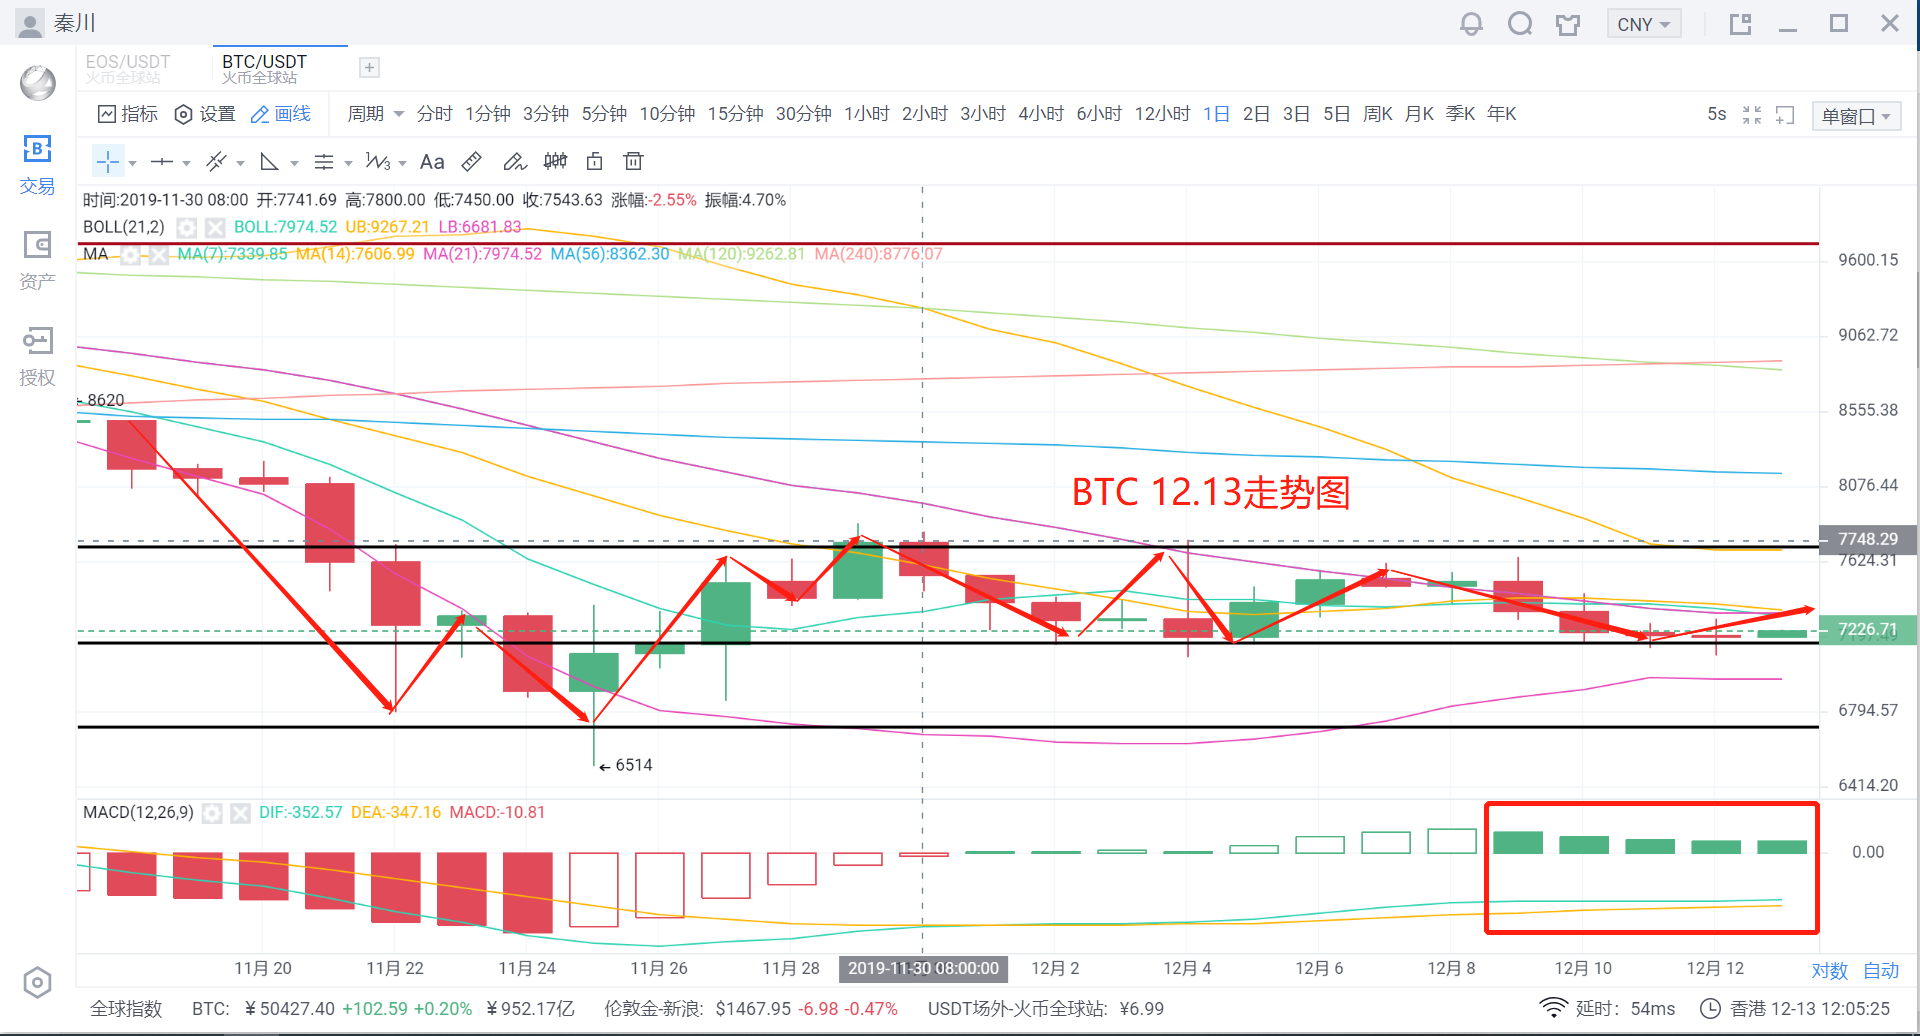Open the 指标 indicators button
The image size is (1920, 1036).
pos(128,114)
